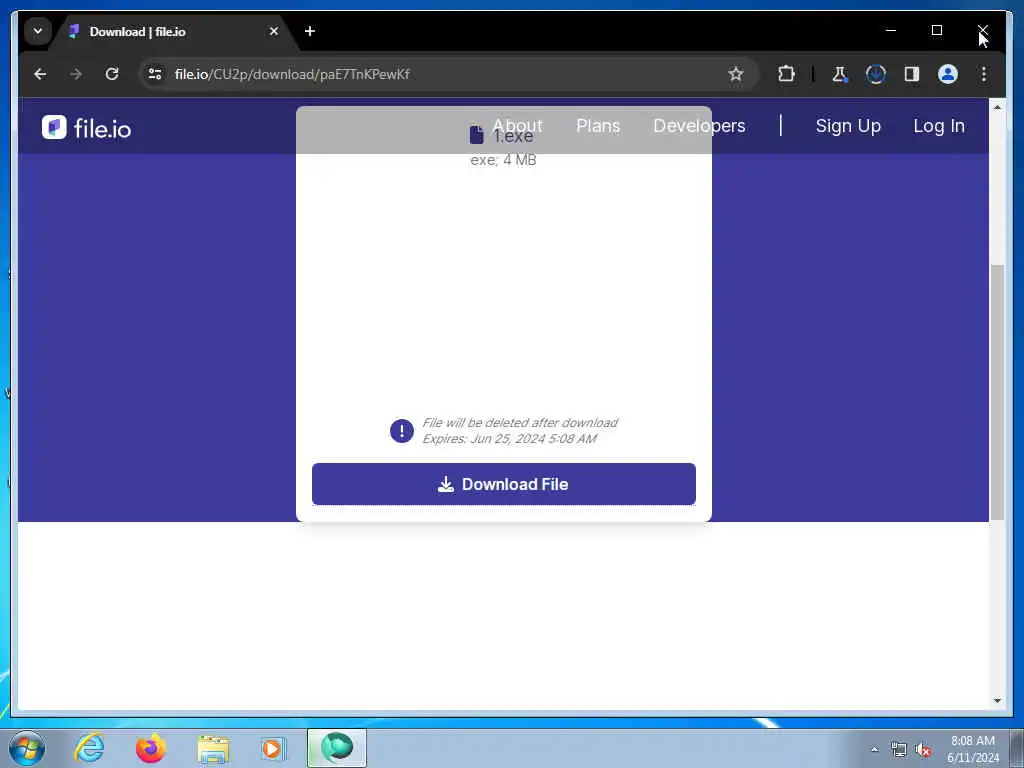The image size is (1024, 768).
Task: Open the Extensions puzzle icon
Action: pos(786,74)
